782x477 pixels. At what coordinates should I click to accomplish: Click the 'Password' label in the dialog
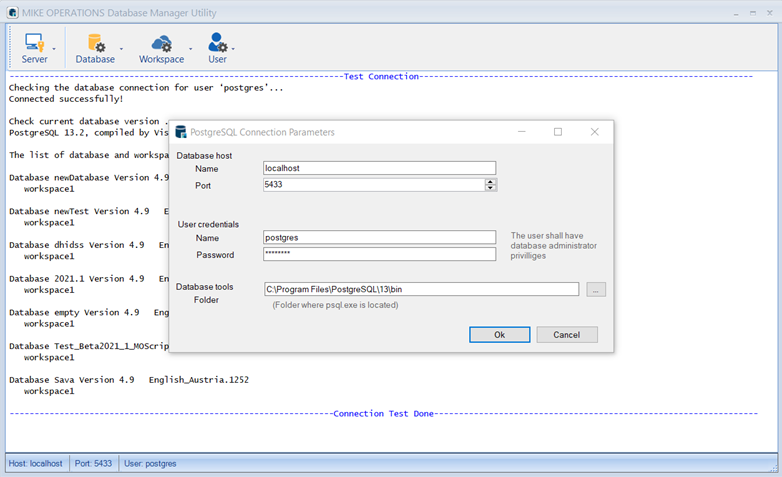click(215, 255)
